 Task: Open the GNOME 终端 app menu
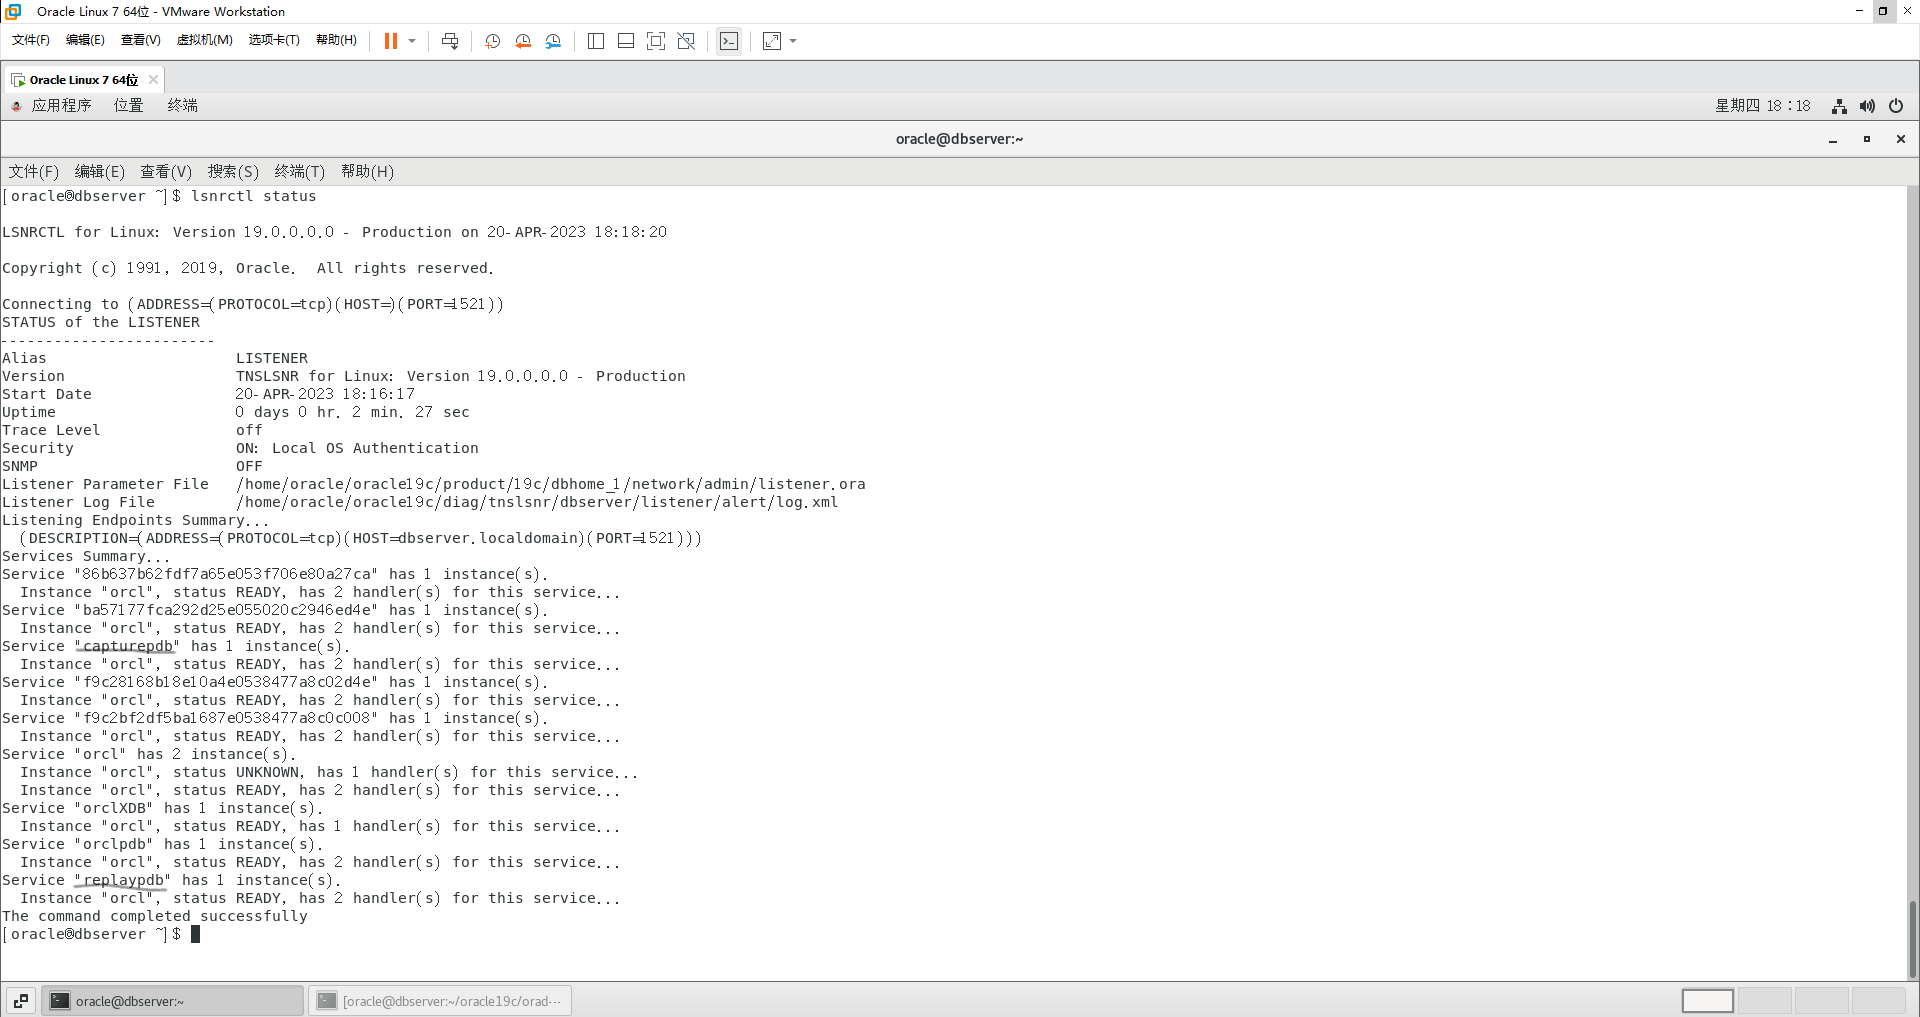point(182,105)
